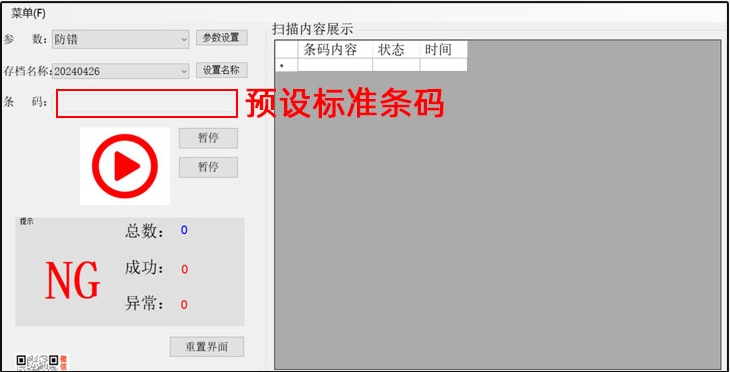Click the blank corner cell of scan table
The width and height of the screenshot is (730, 372).
point(286,49)
